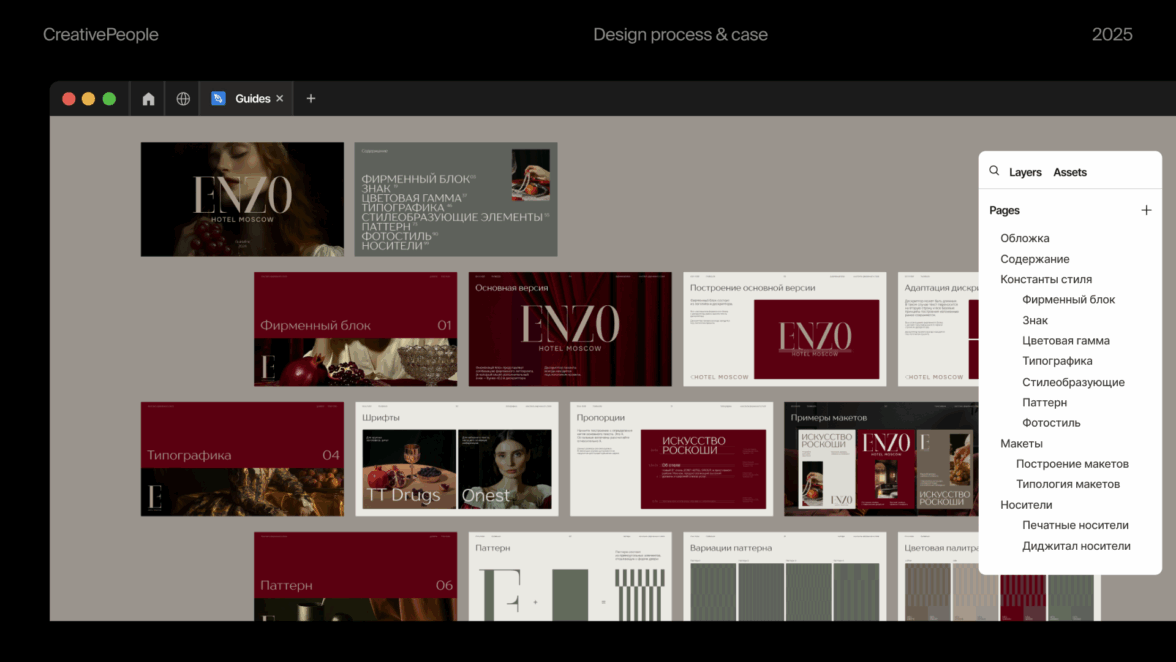Click the search magnifier in the panel
Image resolution: width=1176 pixels, height=662 pixels.
point(994,171)
